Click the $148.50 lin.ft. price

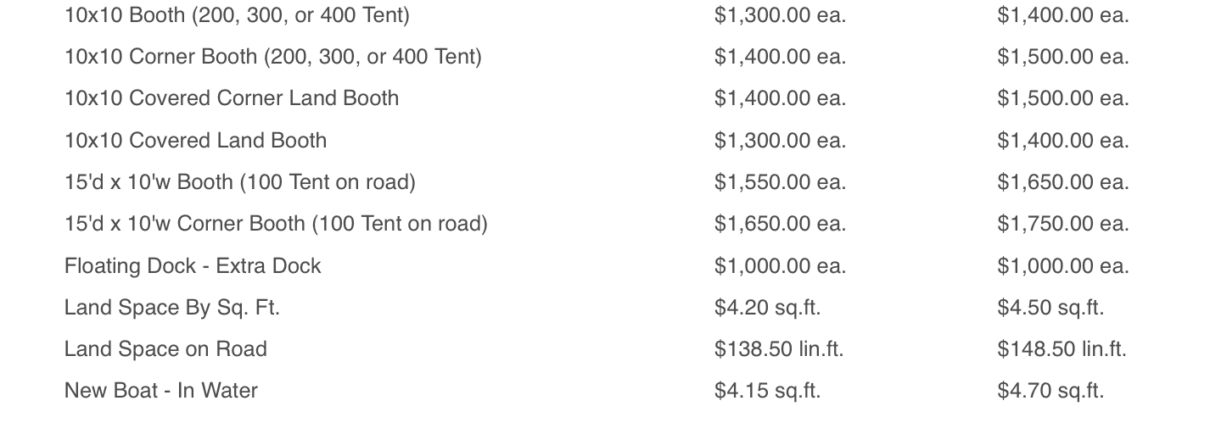pyautogui.click(x=1061, y=349)
